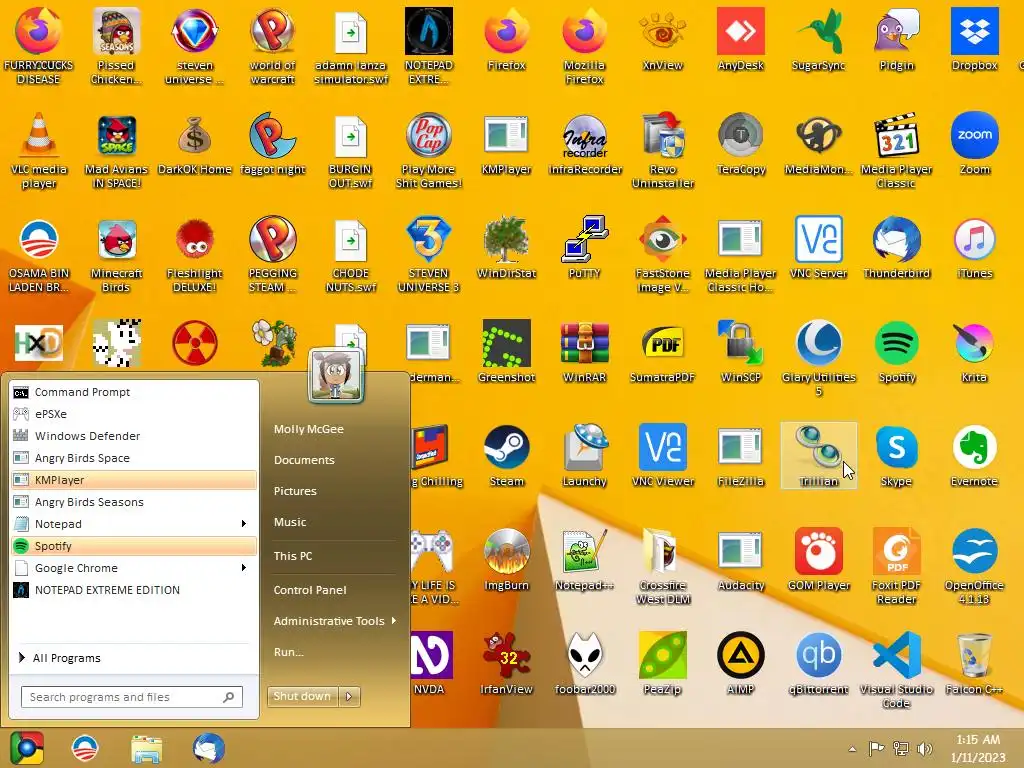Open Windows Defender from the Start menu
Image resolution: width=1024 pixels, height=768 pixels.
pos(134,436)
